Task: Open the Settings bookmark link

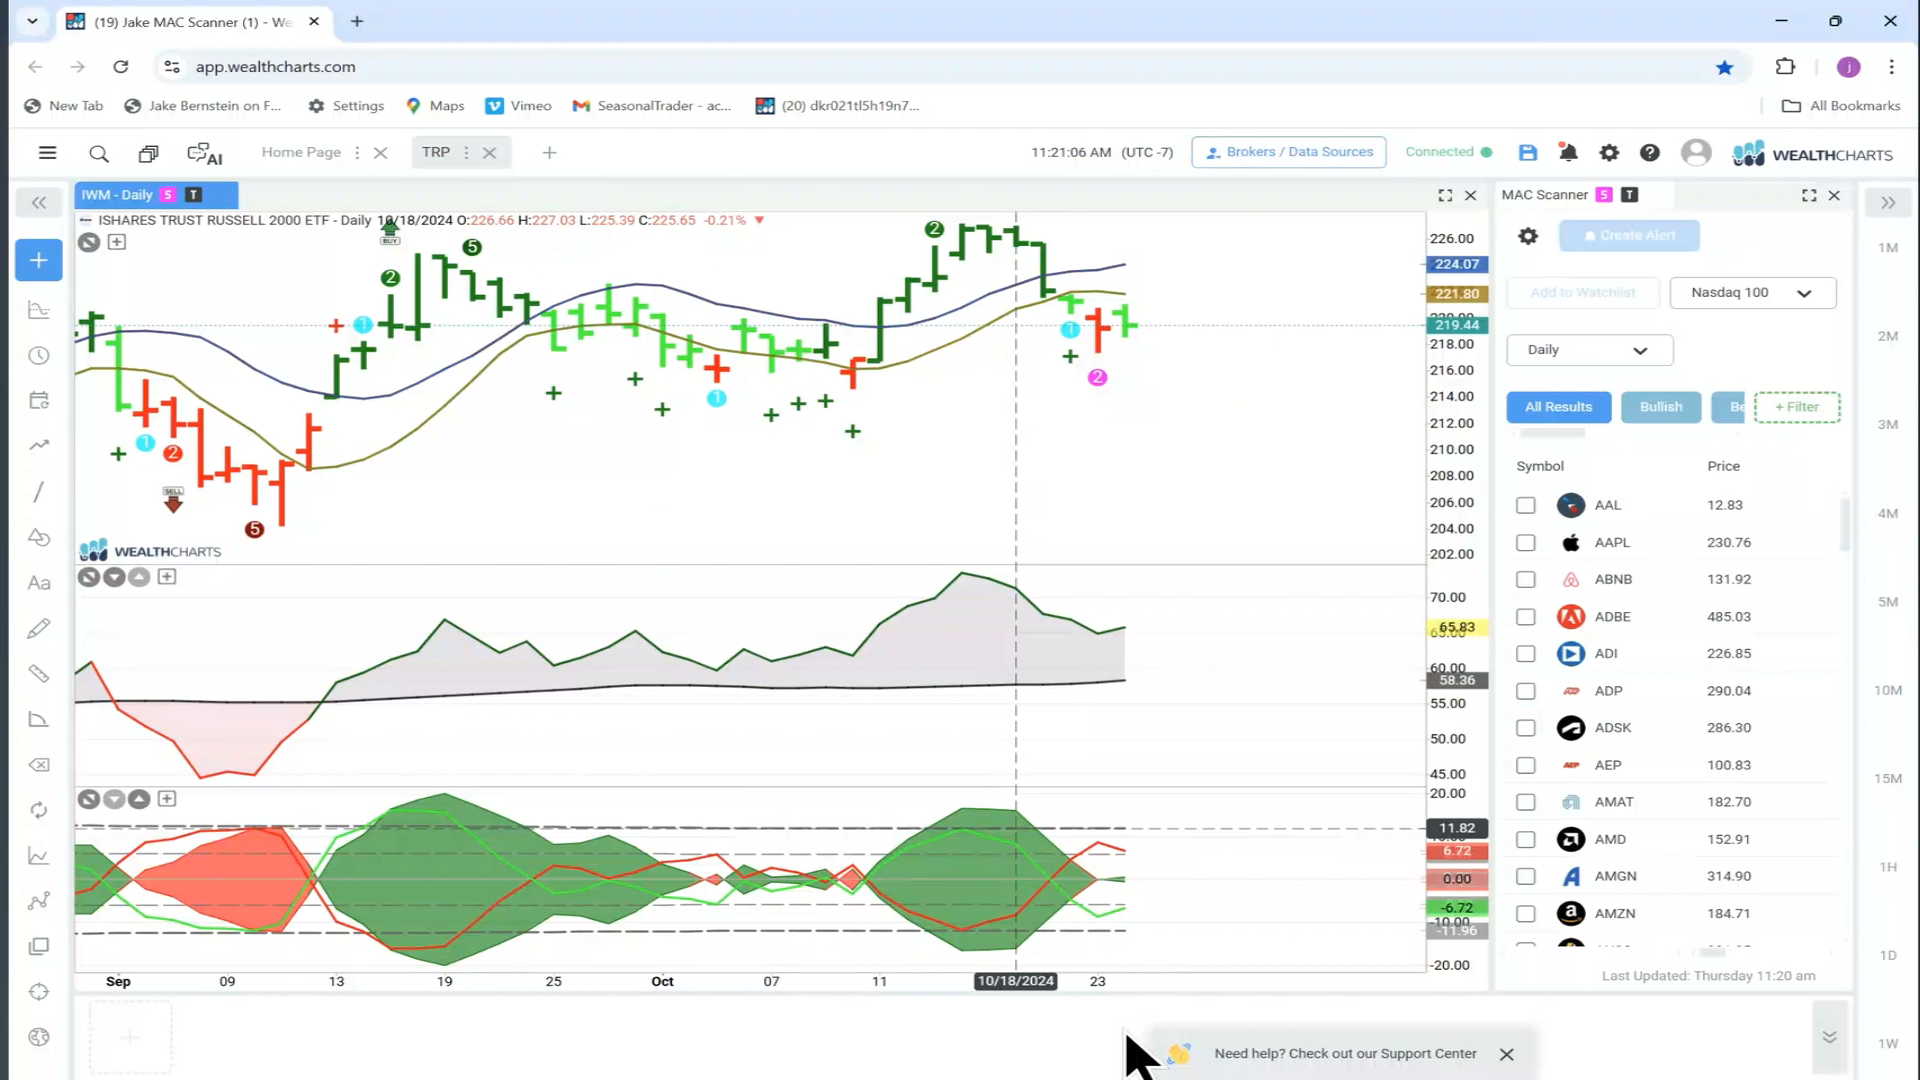Action: 346,106
